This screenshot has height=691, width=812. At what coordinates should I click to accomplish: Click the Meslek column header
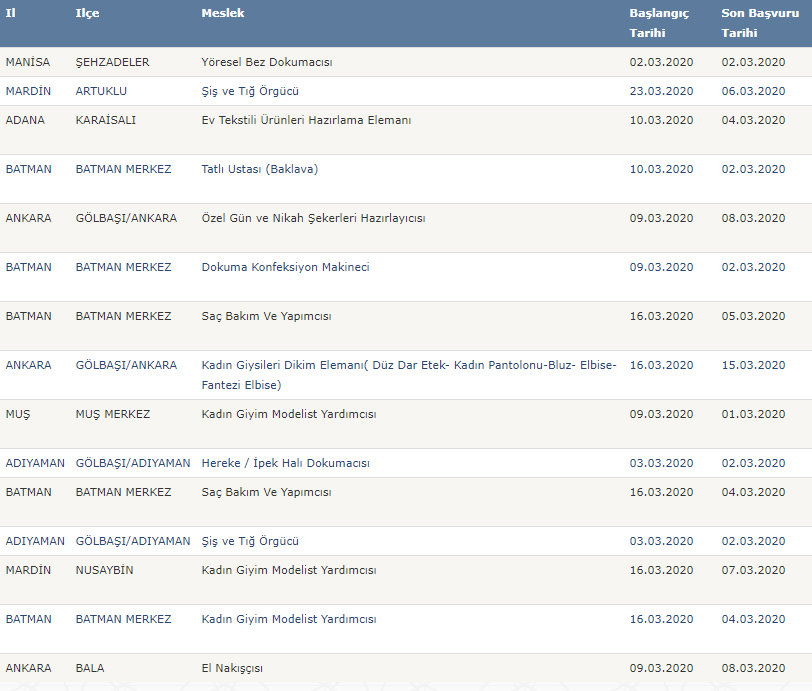(x=222, y=13)
